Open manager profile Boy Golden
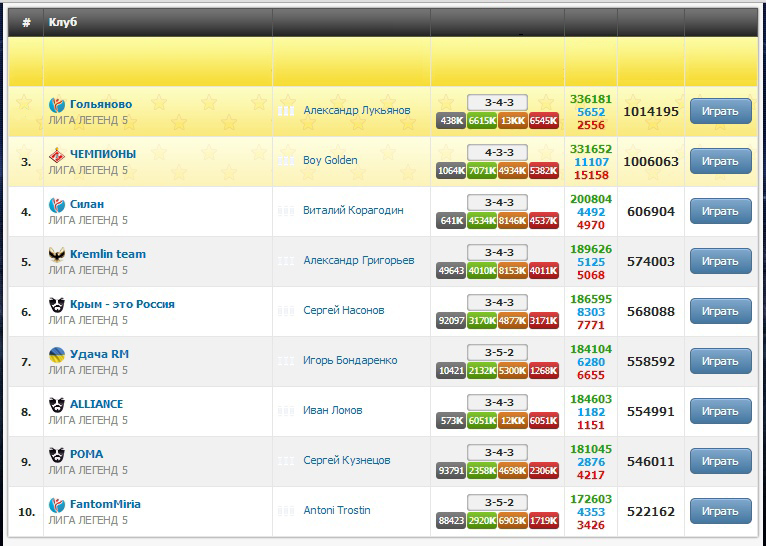766x546 pixels. pyautogui.click(x=330, y=160)
